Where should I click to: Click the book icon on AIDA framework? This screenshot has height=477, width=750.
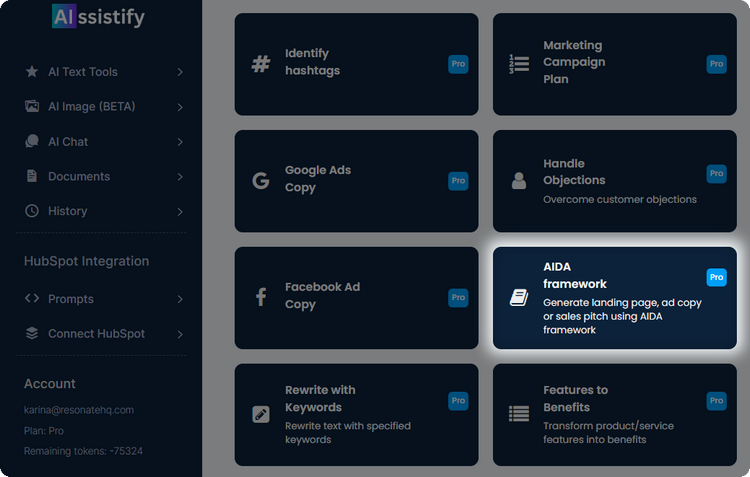[519, 297]
